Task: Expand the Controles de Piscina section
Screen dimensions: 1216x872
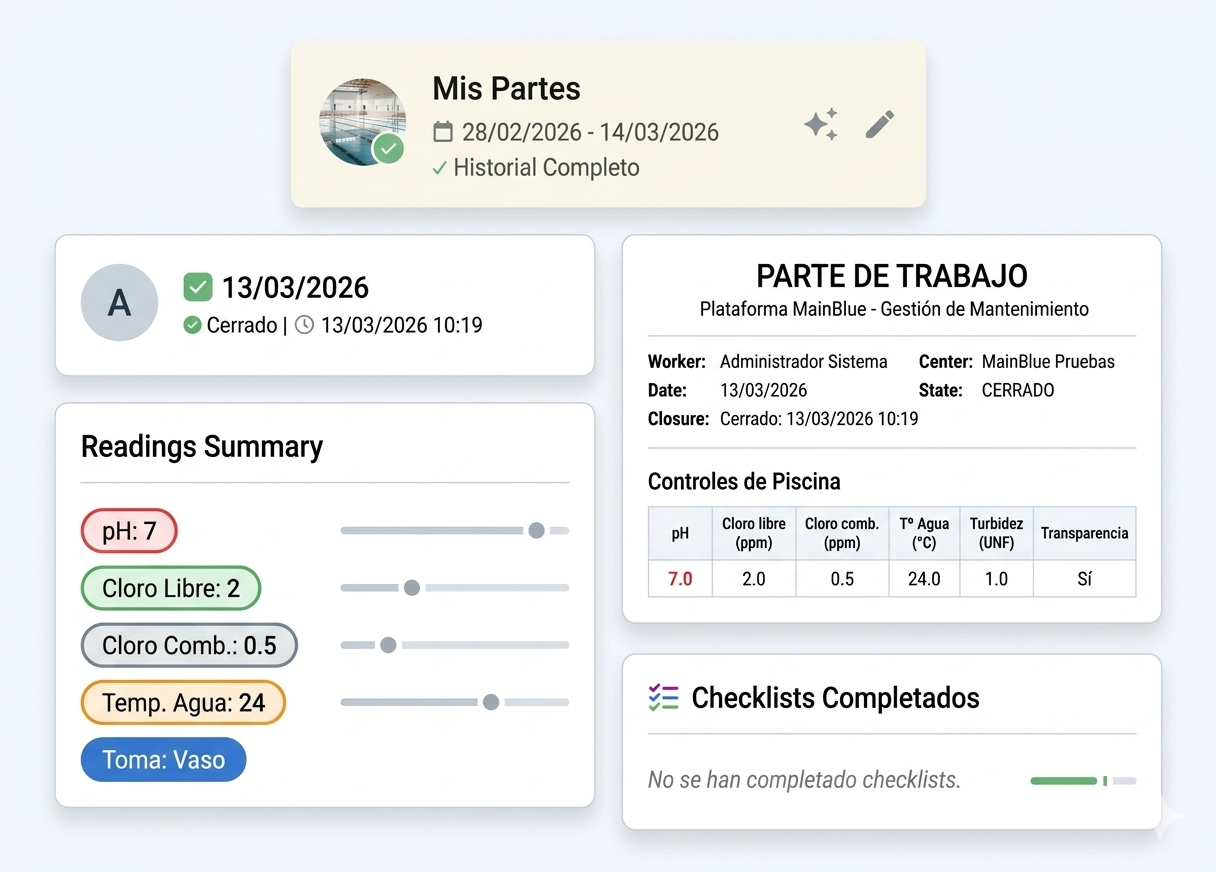Action: coord(745,481)
